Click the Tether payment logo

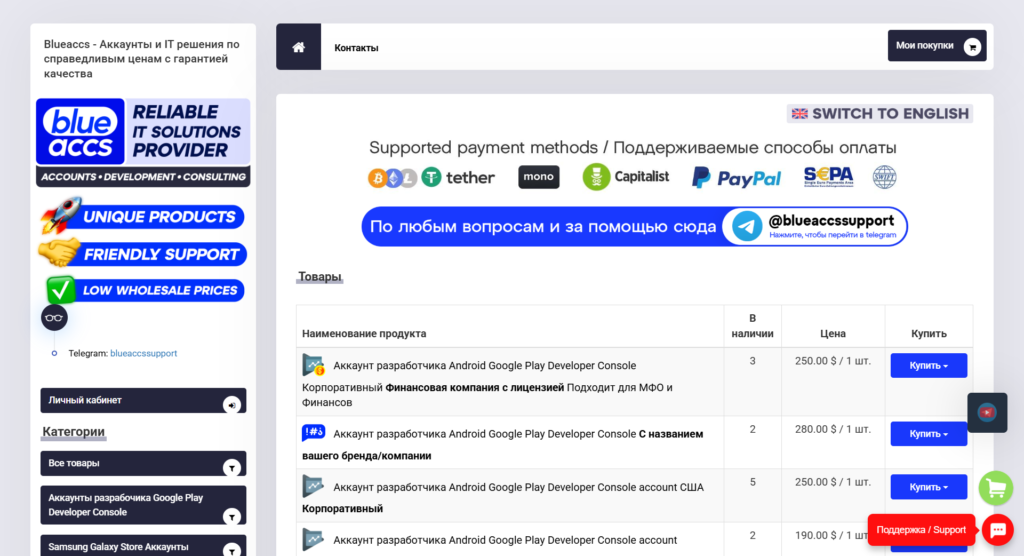457,177
